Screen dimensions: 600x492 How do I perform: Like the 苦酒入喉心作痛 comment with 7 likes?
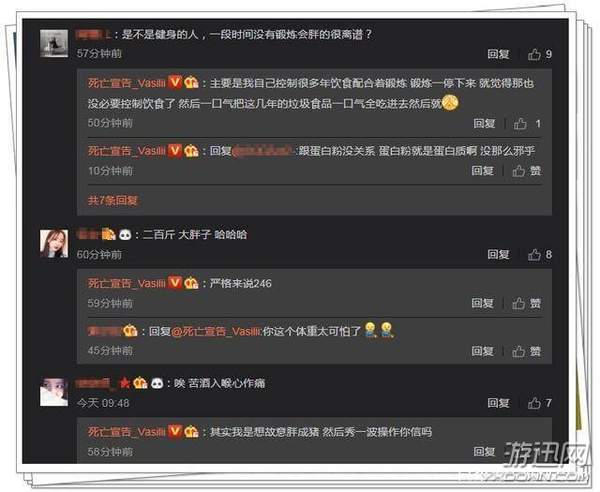coord(534,403)
